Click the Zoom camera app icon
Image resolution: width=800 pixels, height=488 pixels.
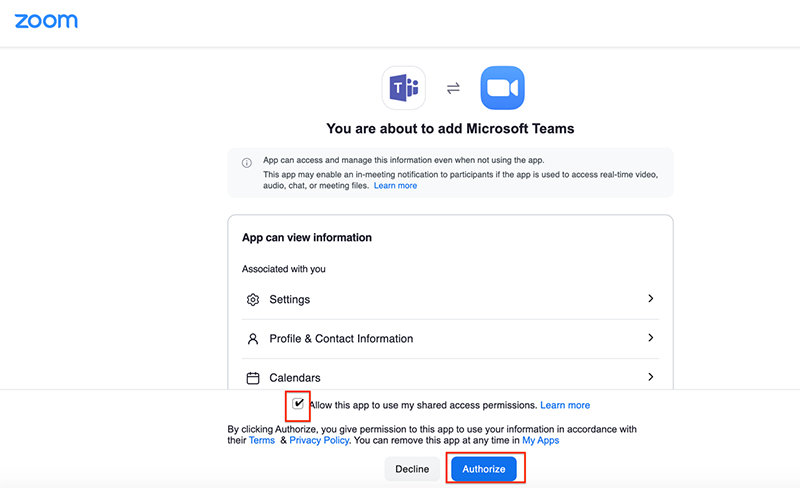click(x=502, y=88)
